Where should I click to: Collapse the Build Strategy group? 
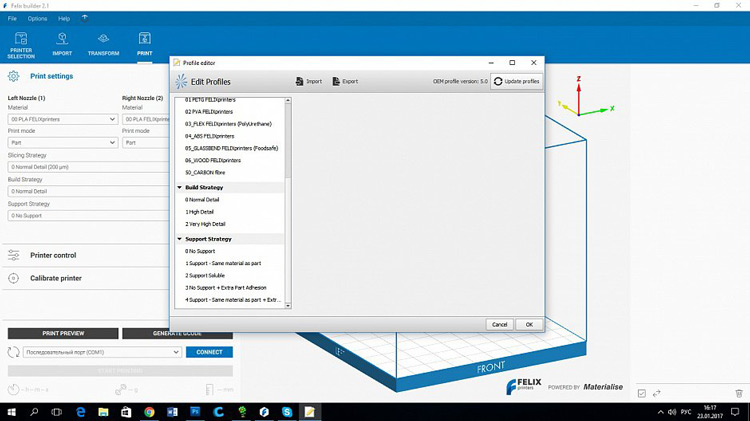coord(179,188)
